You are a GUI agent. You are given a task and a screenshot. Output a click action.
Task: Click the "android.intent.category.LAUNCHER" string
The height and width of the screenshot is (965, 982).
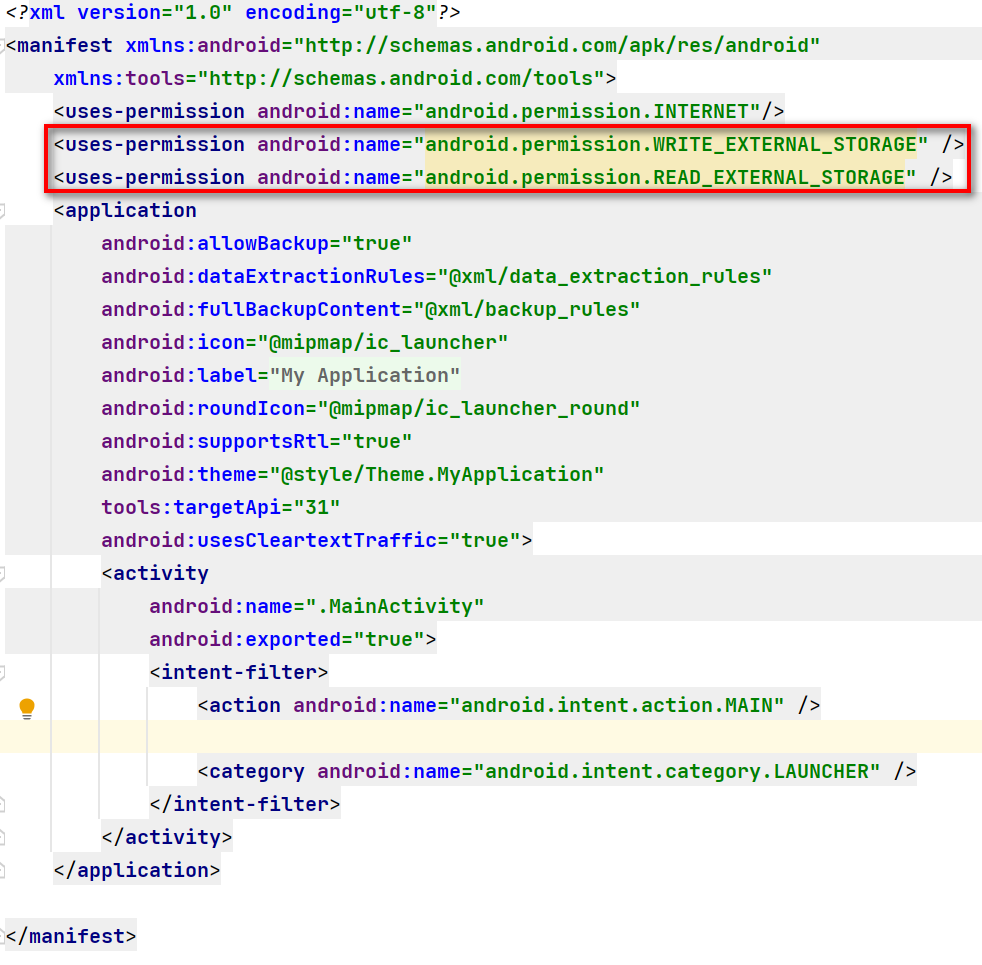coord(676,772)
